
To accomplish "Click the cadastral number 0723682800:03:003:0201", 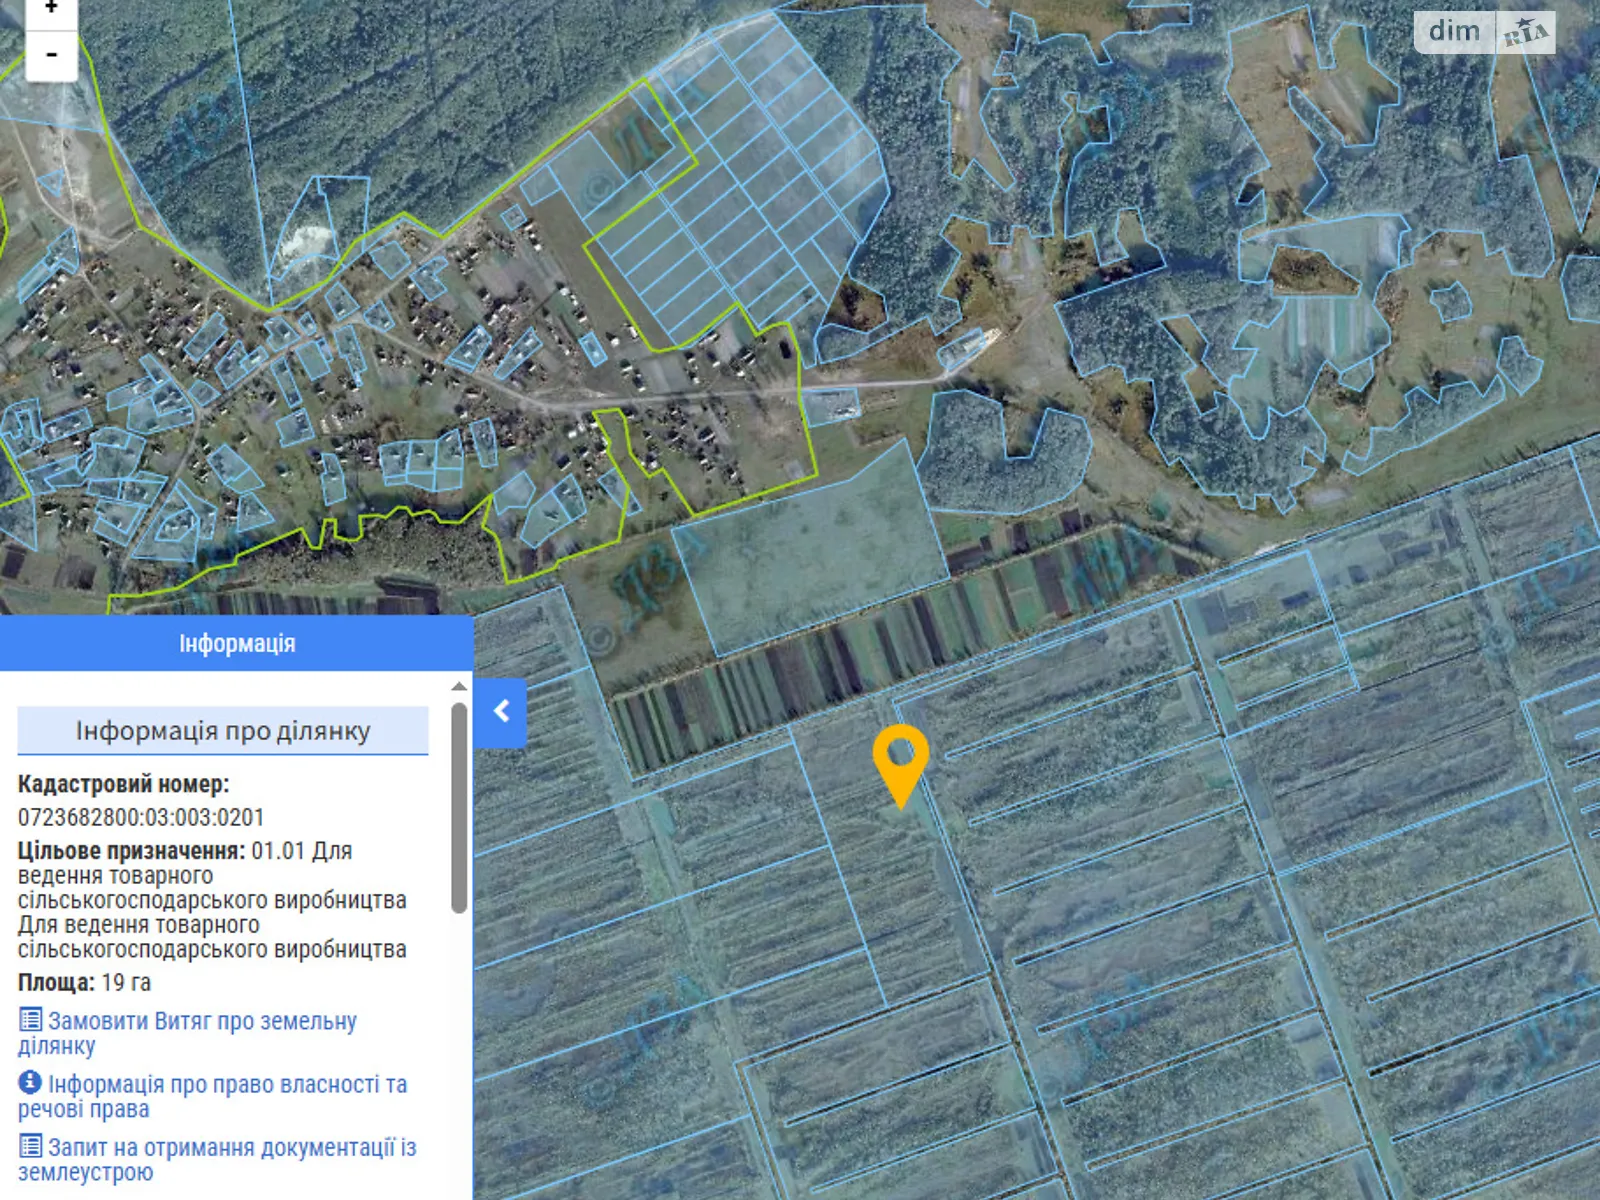I will click(x=141, y=817).
